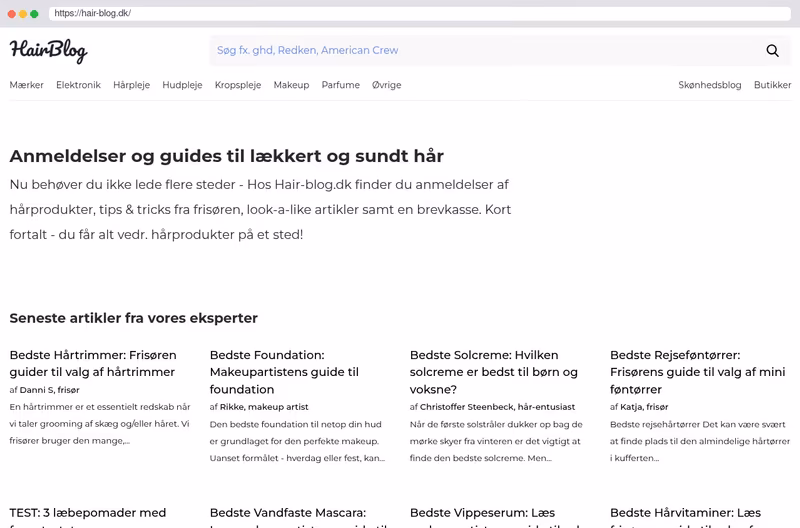Viewport: 800px width, 528px height.
Task: Navigate to the Makeup category
Action: point(291,85)
